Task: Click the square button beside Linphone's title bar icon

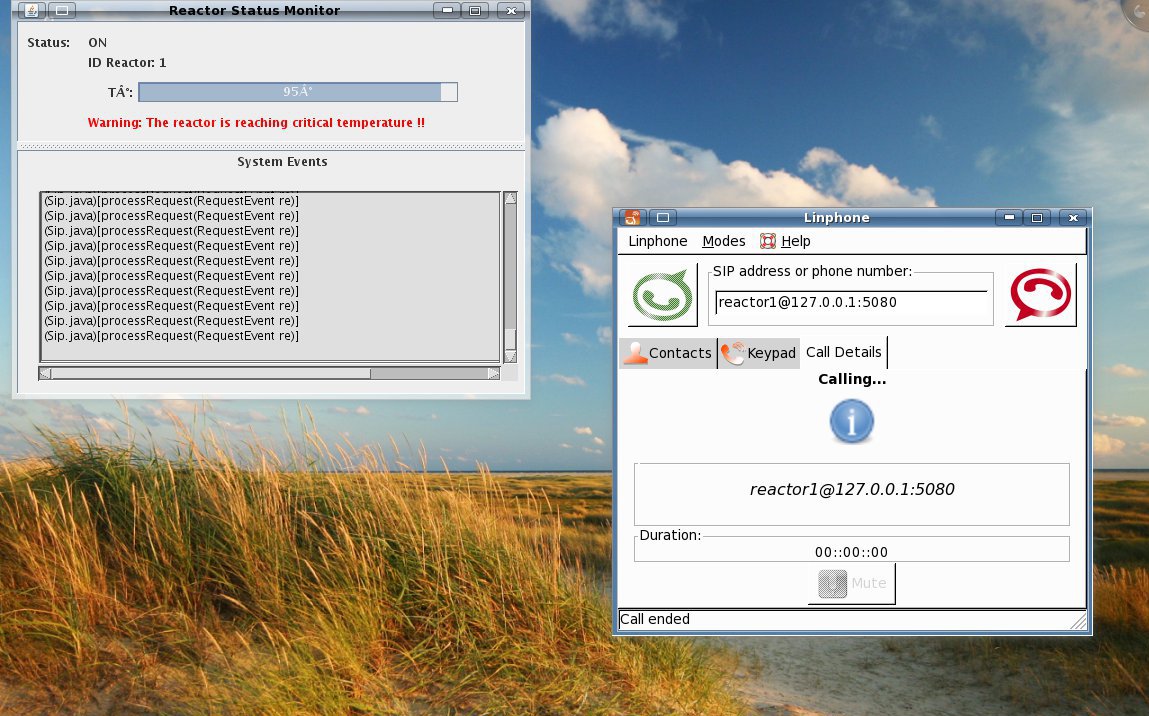Action: coord(662,218)
